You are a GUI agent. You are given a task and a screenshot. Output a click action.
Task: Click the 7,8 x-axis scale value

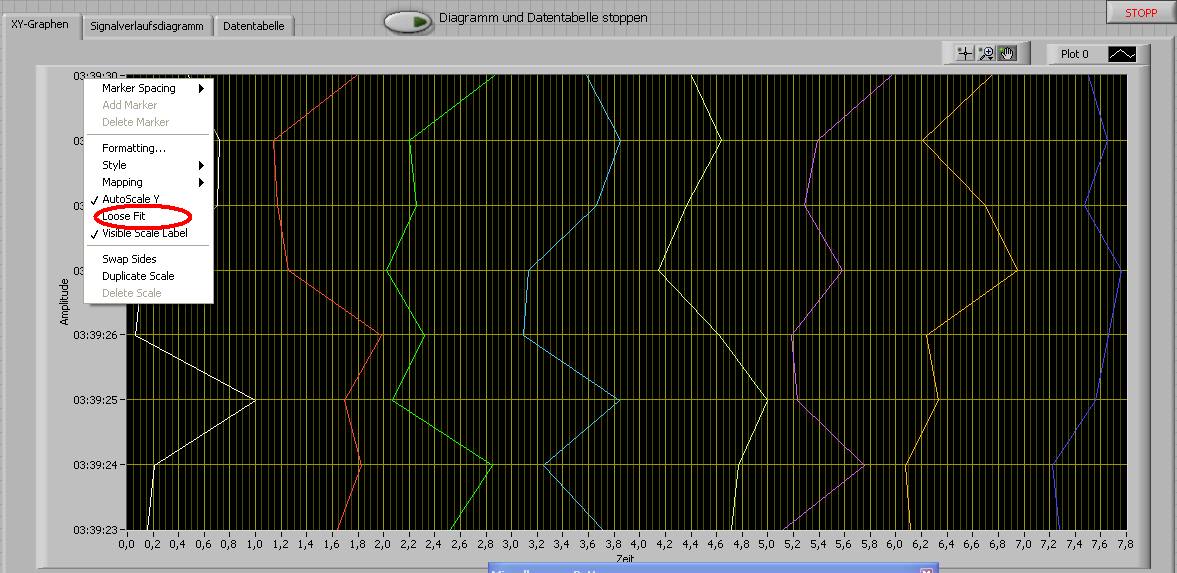point(1125,544)
